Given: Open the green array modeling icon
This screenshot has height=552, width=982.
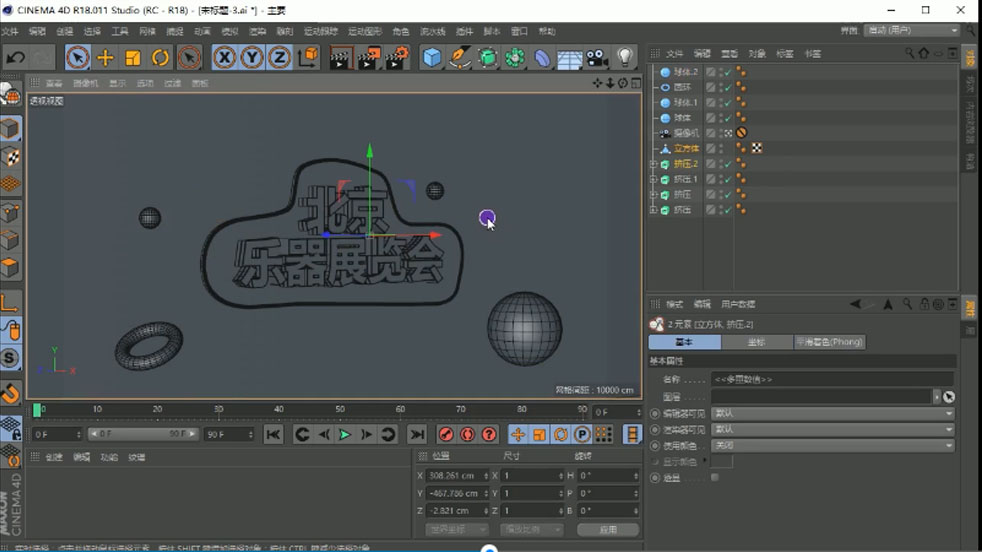Looking at the screenshot, I should pyautogui.click(x=515, y=58).
